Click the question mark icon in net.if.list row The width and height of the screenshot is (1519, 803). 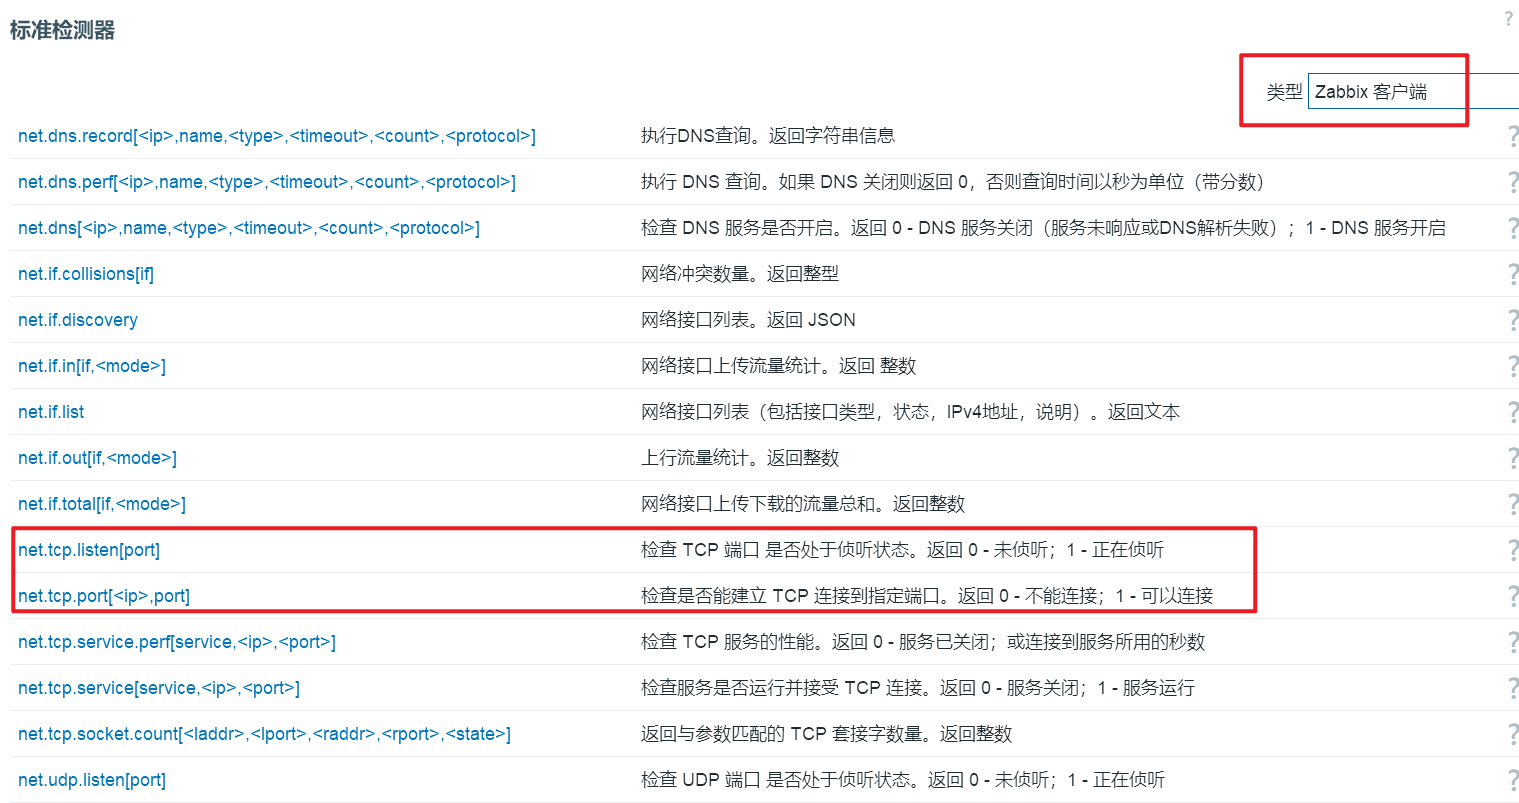coord(1512,412)
